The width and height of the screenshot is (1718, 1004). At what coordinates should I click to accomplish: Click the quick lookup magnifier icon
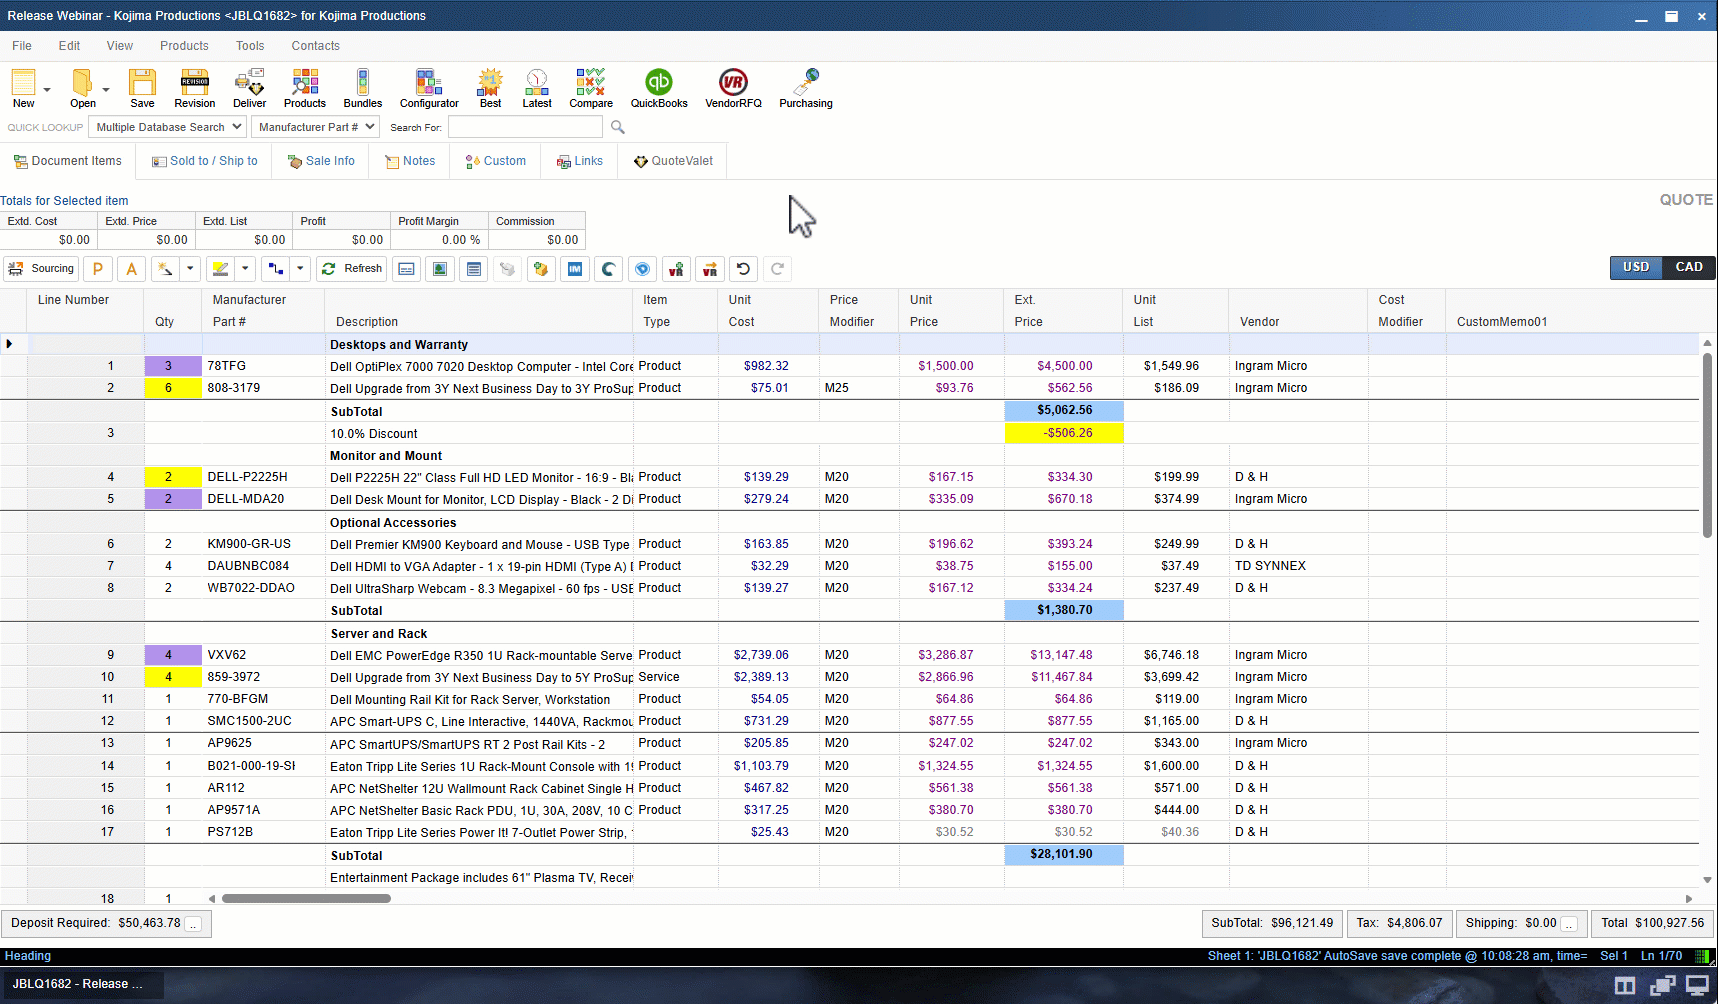(x=618, y=127)
